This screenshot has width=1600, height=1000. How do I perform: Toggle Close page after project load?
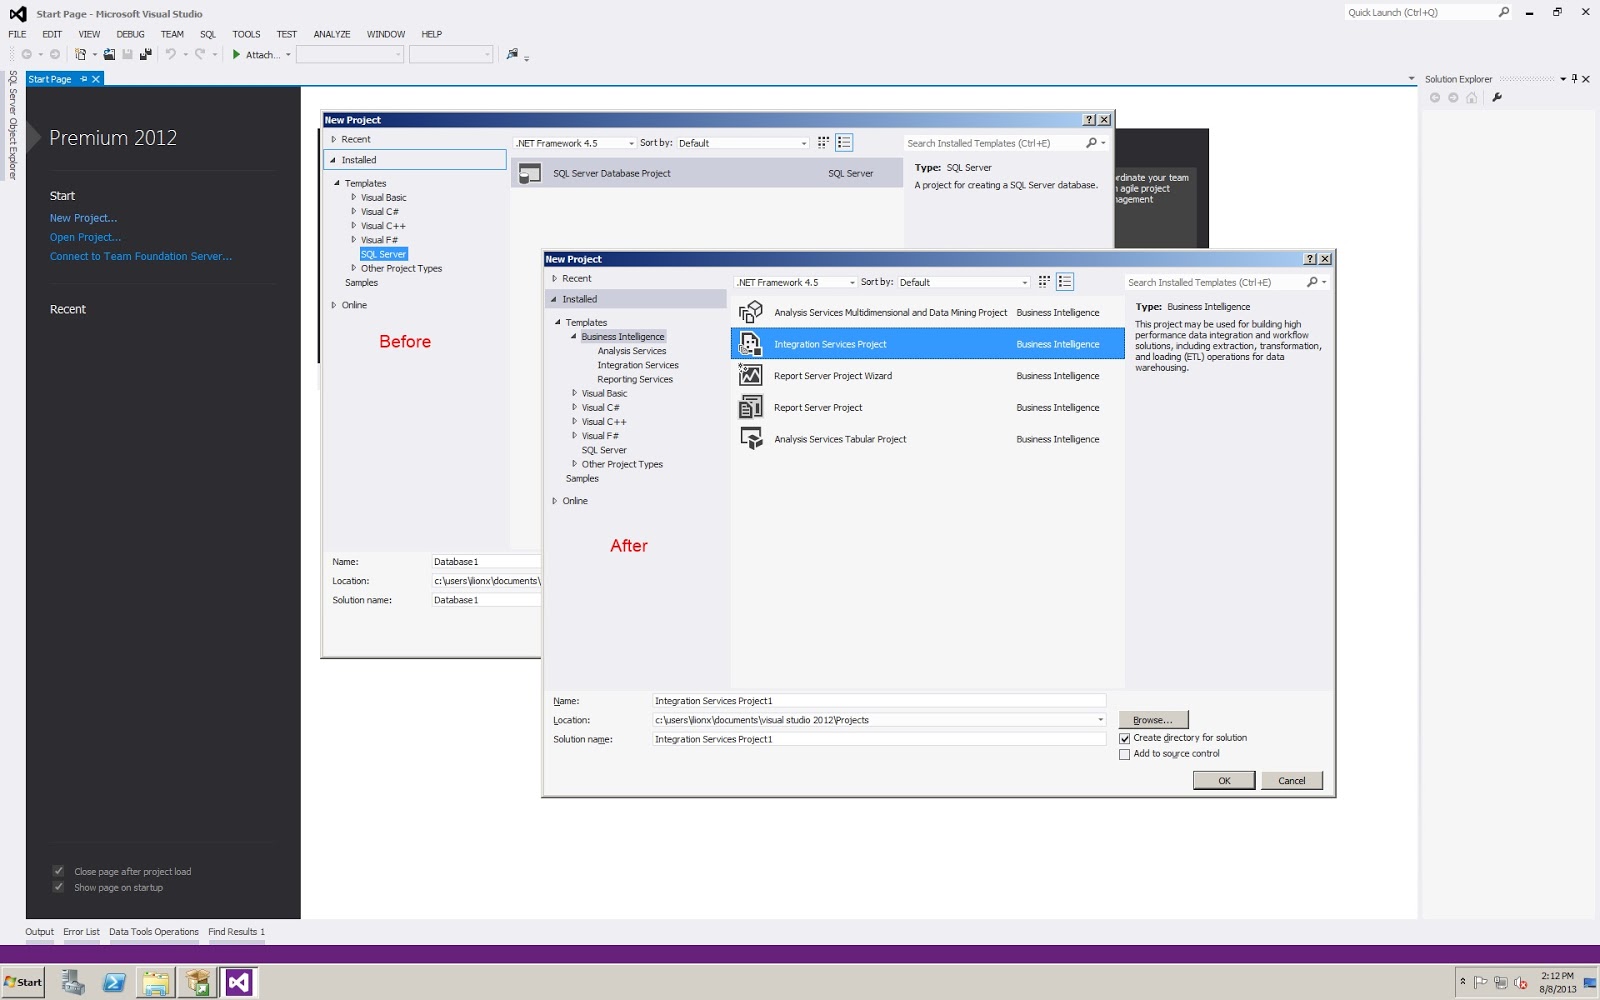click(58, 871)
